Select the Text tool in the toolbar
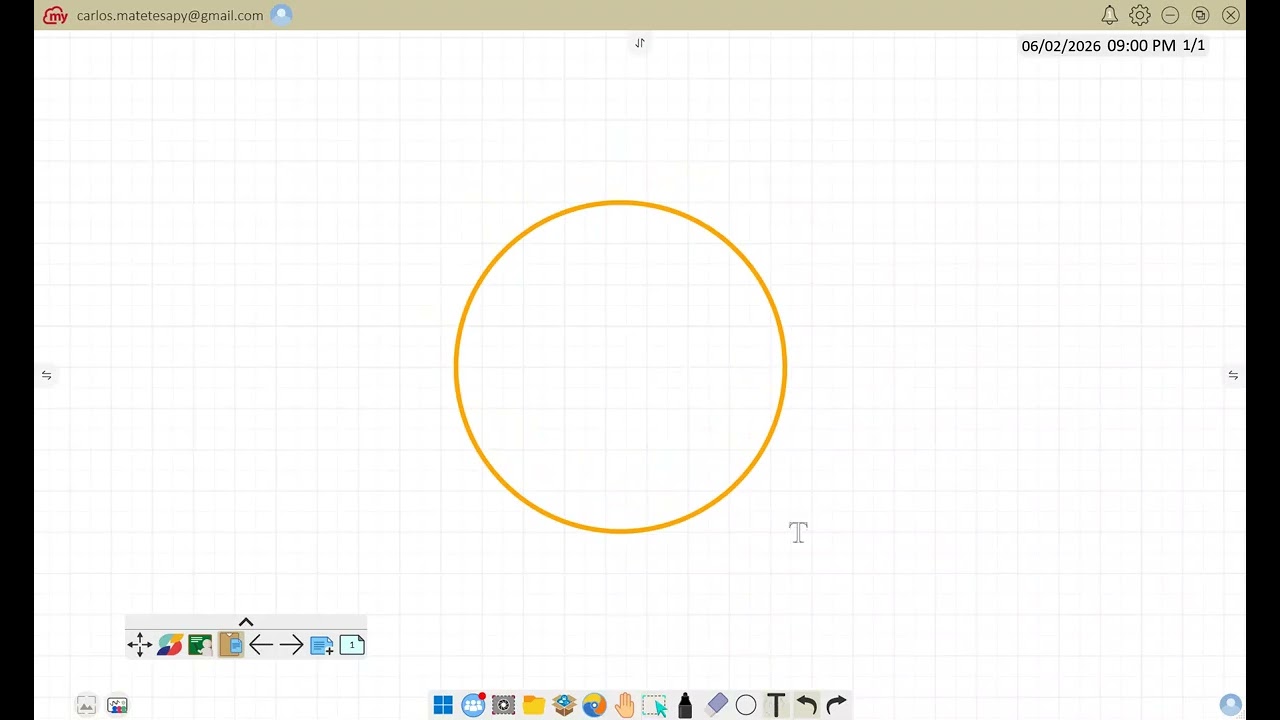1280x720 pixels. click(776, 705)
